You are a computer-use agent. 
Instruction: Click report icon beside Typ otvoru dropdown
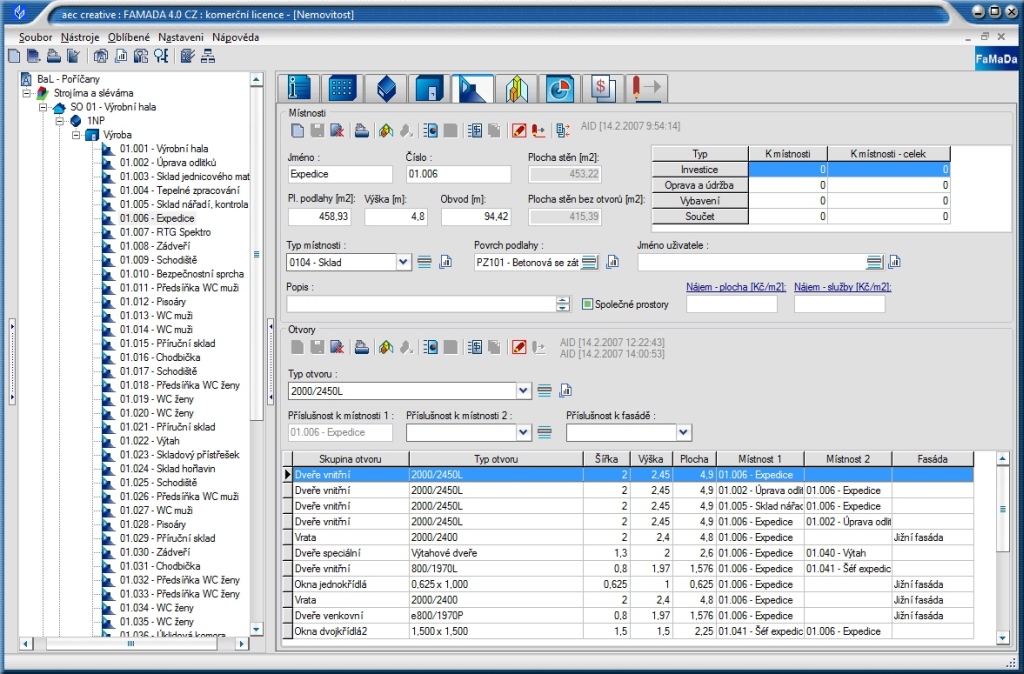(x=566, y=391)
